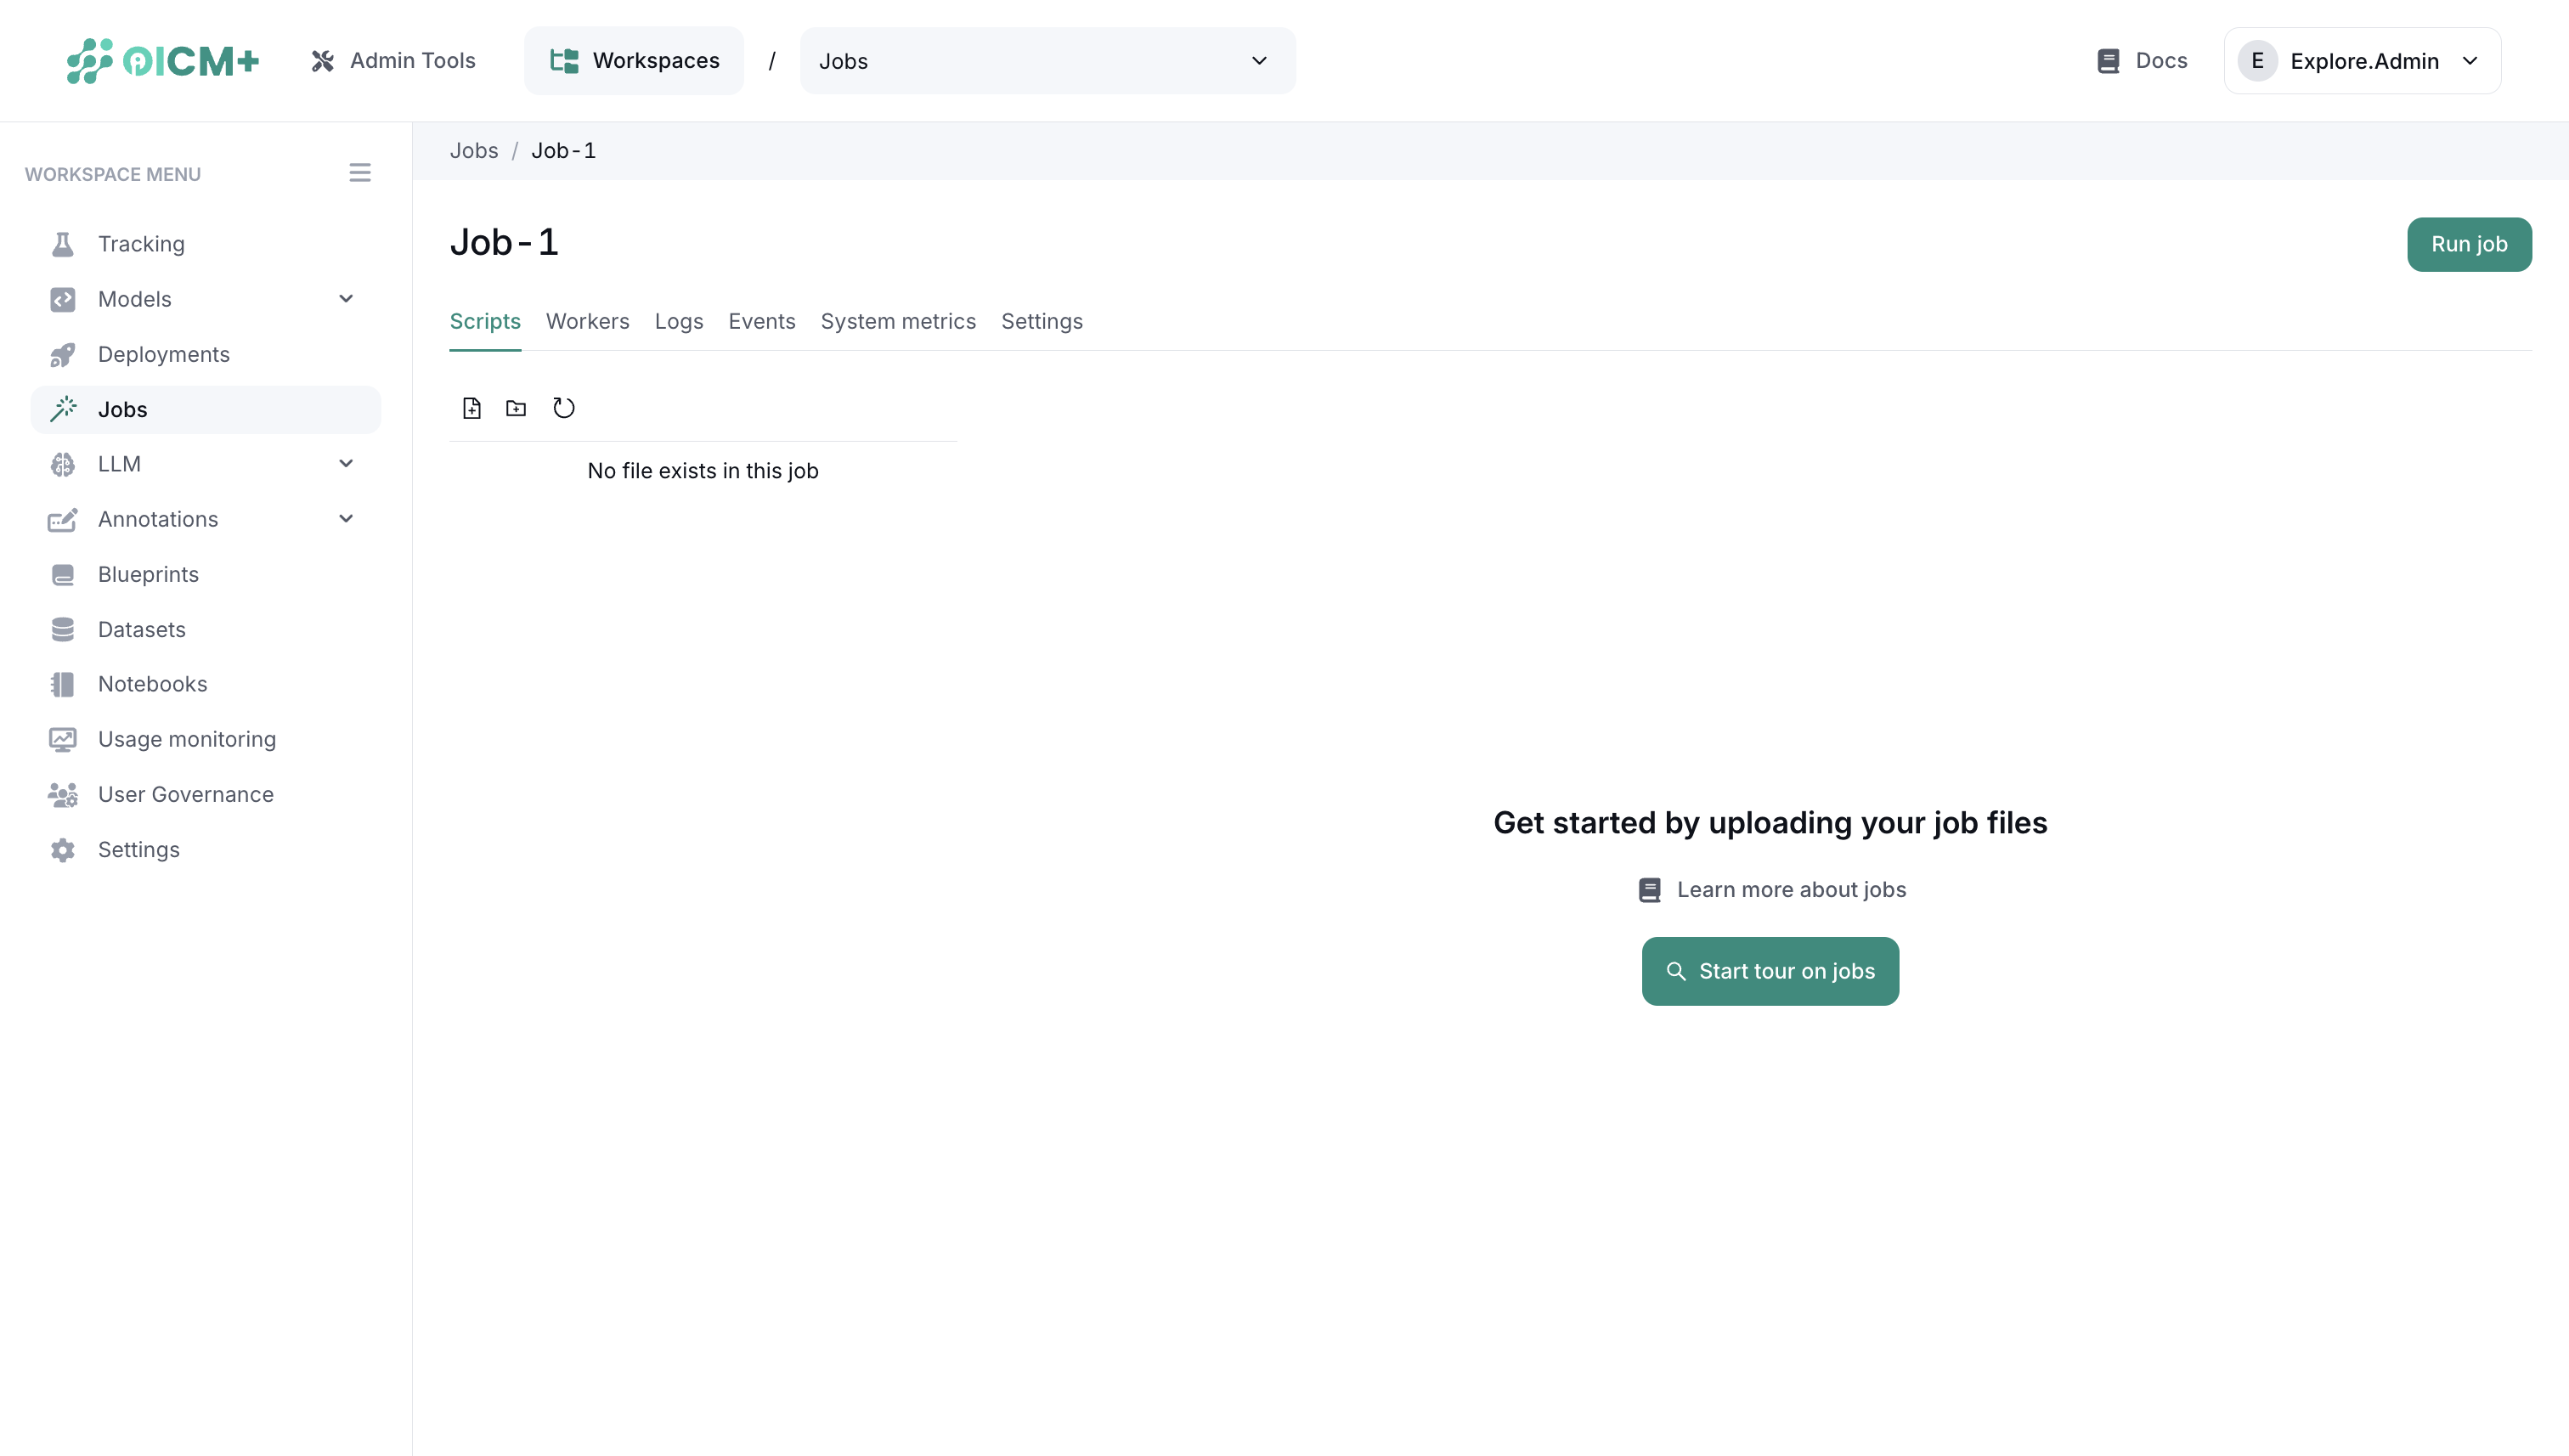Open Notebooks from the workspace menu
Screen dimensions: 2569x1456
153,683
